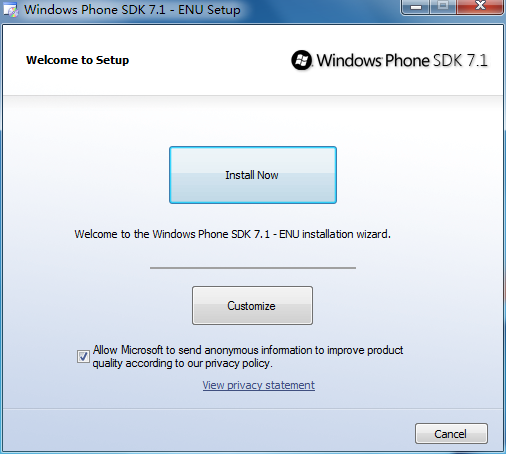
Task: Click the horizontal divider above Customize
Action: [253, 267]
